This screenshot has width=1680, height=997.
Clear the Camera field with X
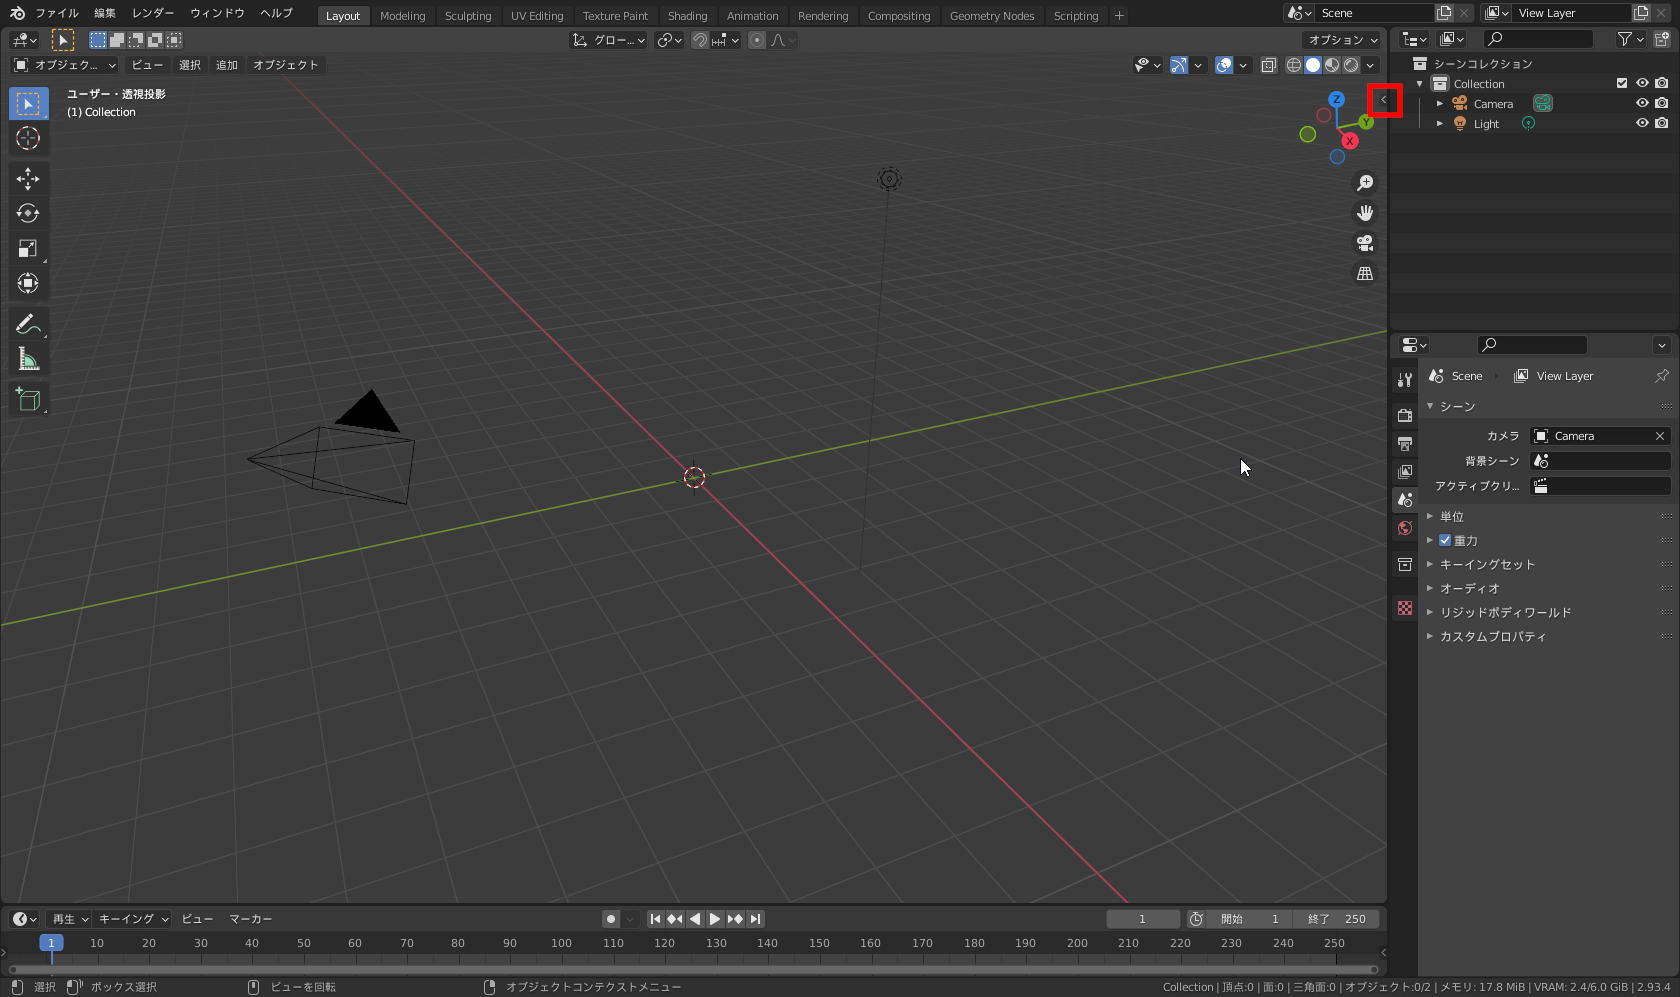[x=1660, y=436]
